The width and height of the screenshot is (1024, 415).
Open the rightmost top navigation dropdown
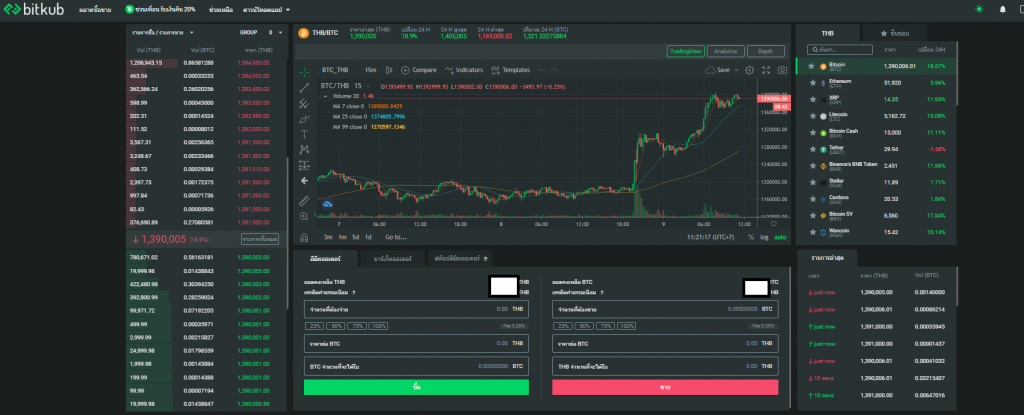(266, 10)
